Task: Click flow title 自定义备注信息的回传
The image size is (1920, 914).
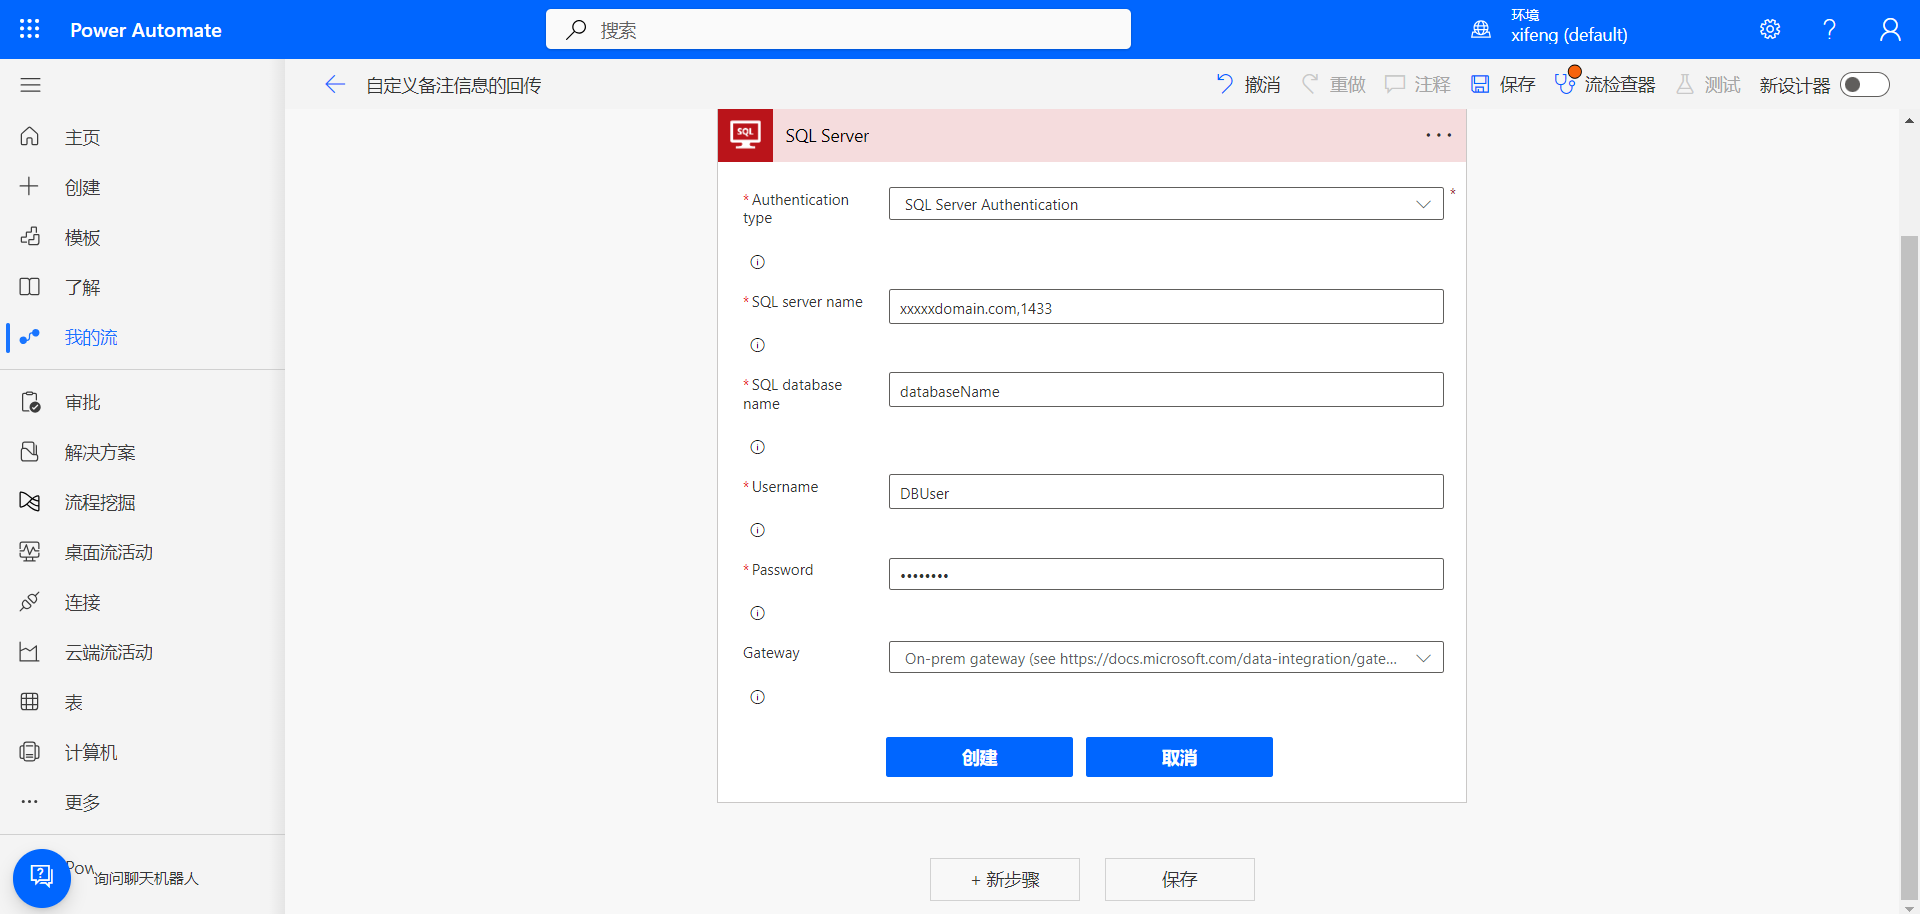Action: tap(454, 85)
